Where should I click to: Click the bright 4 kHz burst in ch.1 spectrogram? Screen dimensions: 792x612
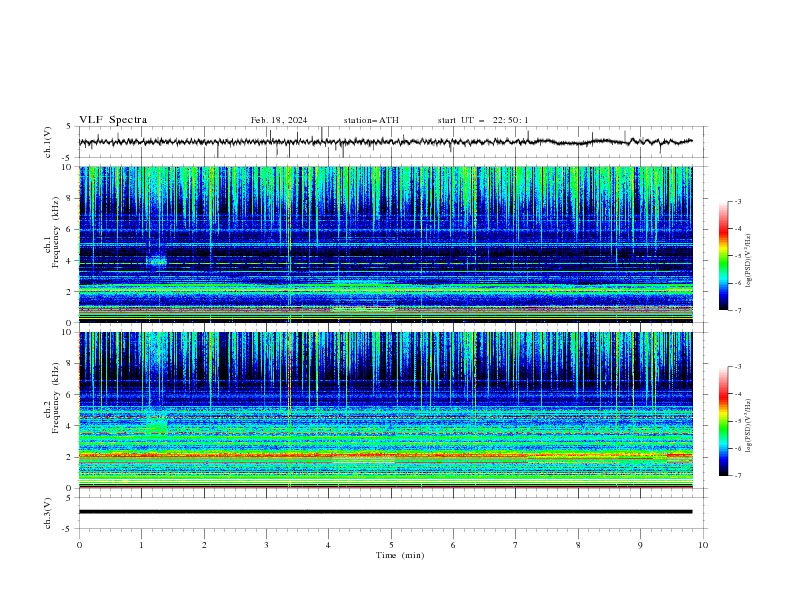(x=157, y=261)
